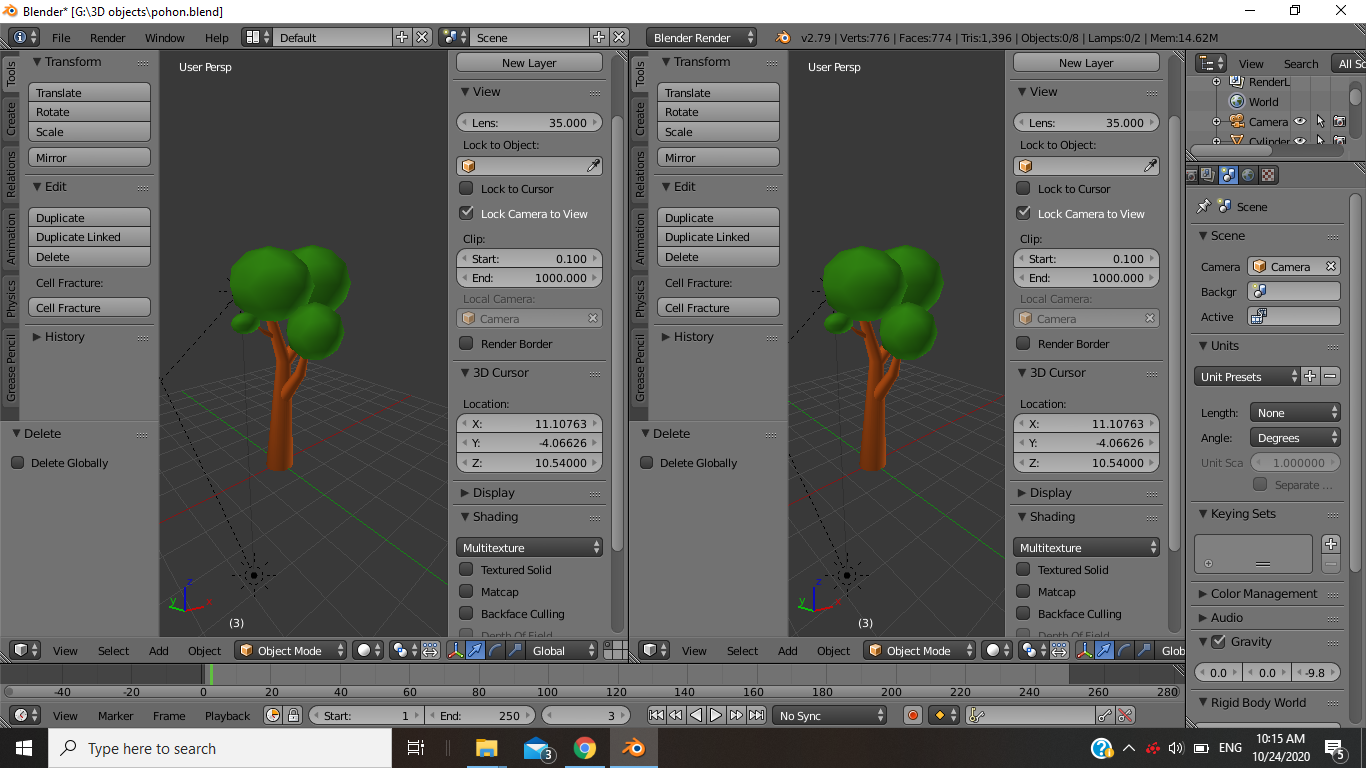Screen dimensions: 1366x768
Task: Open the No Sync dropdown
Action: (x=830, y=715)
